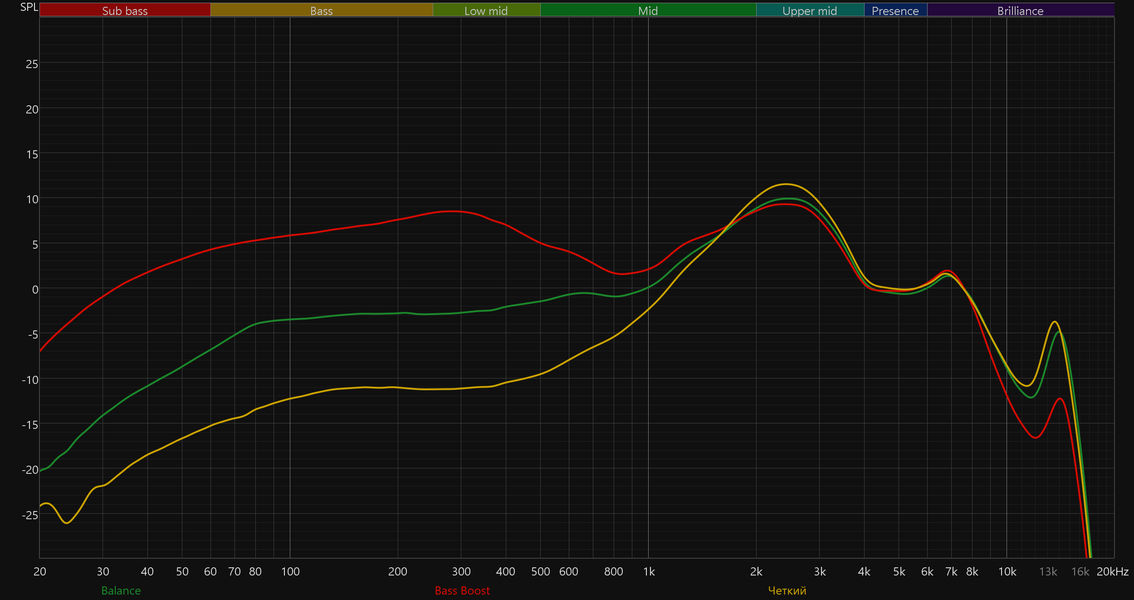
Task: Click the 15 SPL axis value
Action: pyautogui.click(x=32, y=154)
